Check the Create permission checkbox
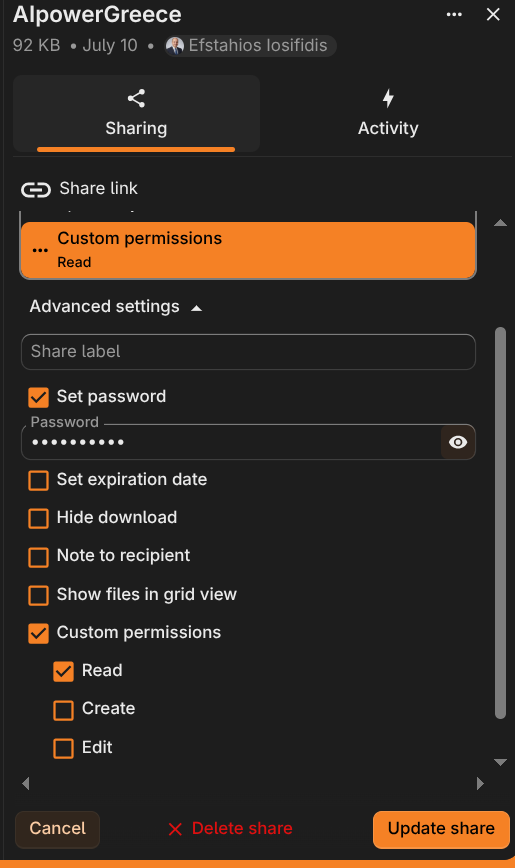The image size is (515, 868). tap(63, 710)
